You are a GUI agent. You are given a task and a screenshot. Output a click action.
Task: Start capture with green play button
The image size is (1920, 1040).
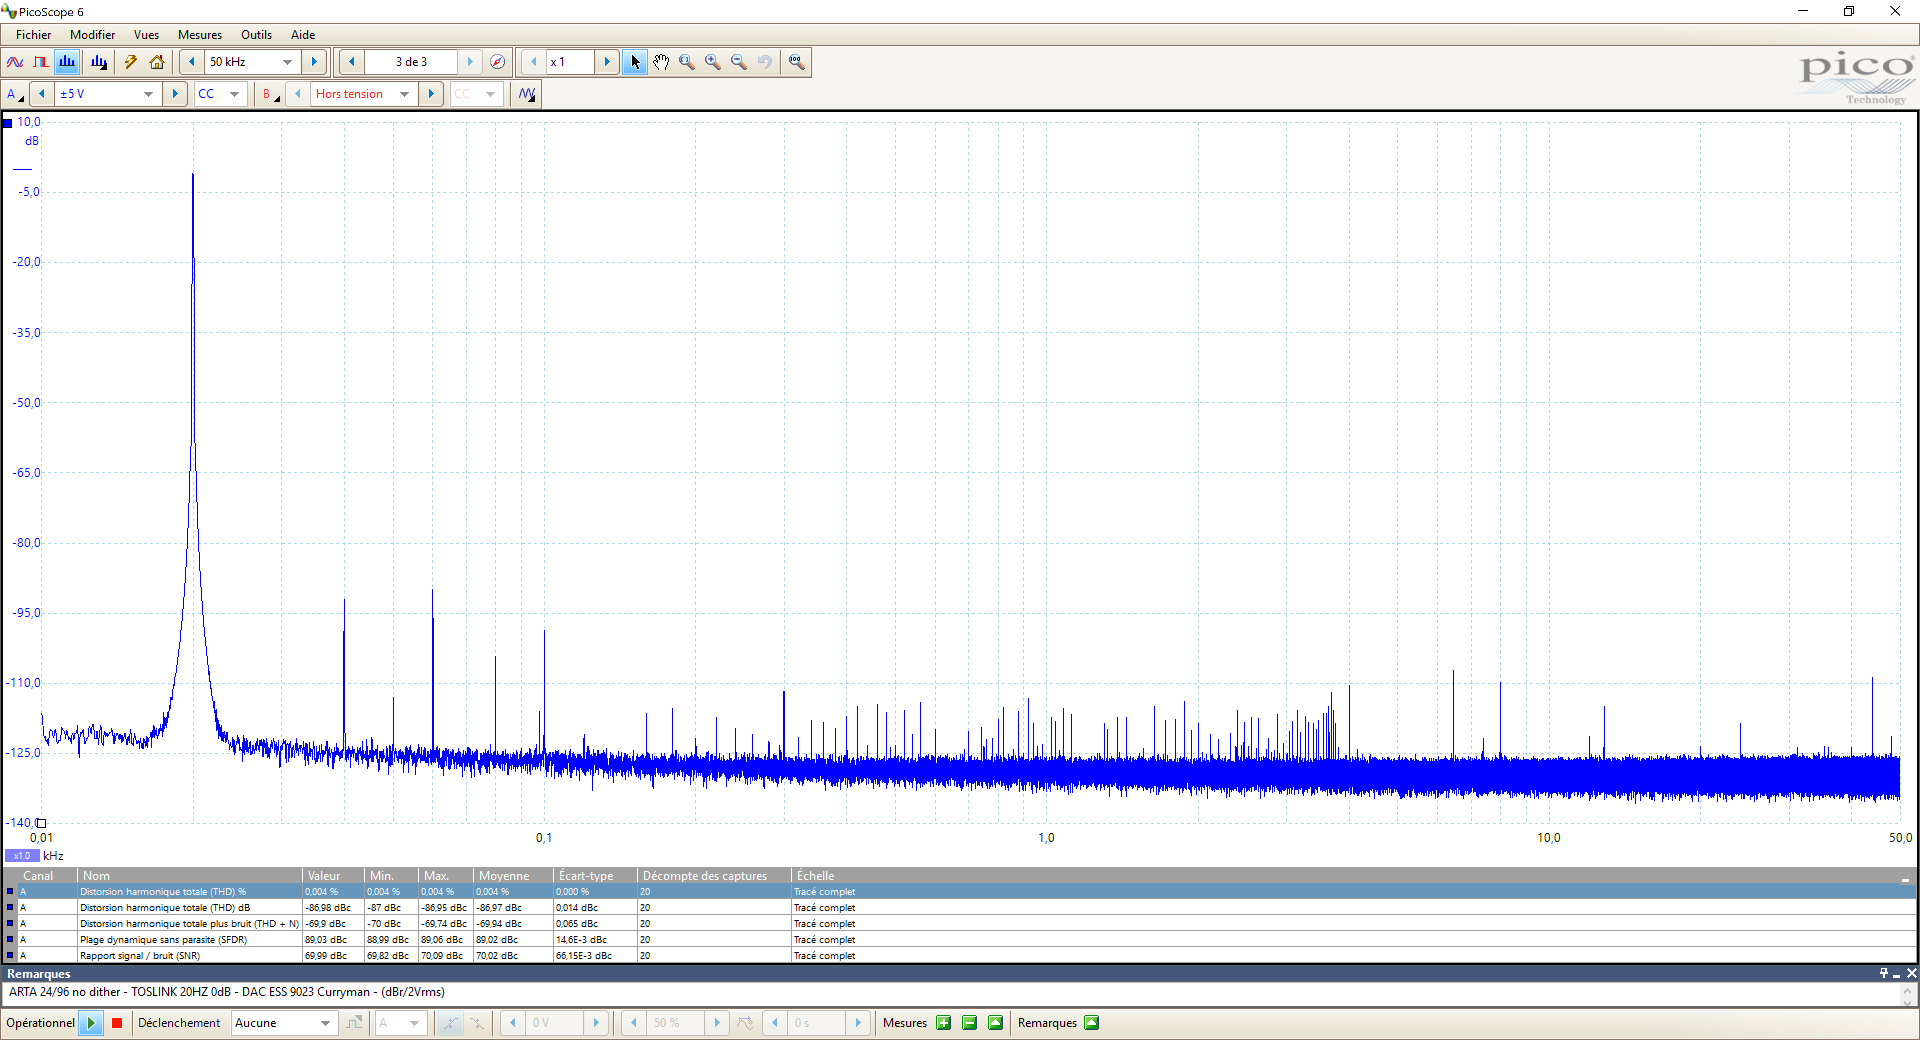point(91,1023)
